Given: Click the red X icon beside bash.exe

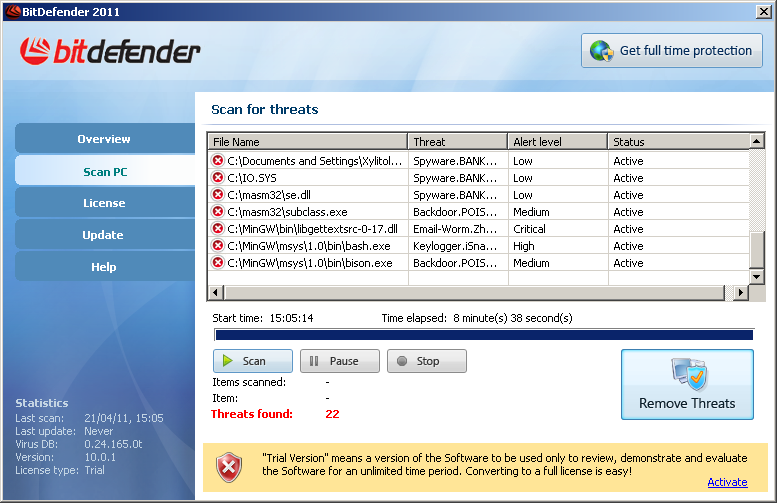Looking at the screenshot, I should 218,245.
